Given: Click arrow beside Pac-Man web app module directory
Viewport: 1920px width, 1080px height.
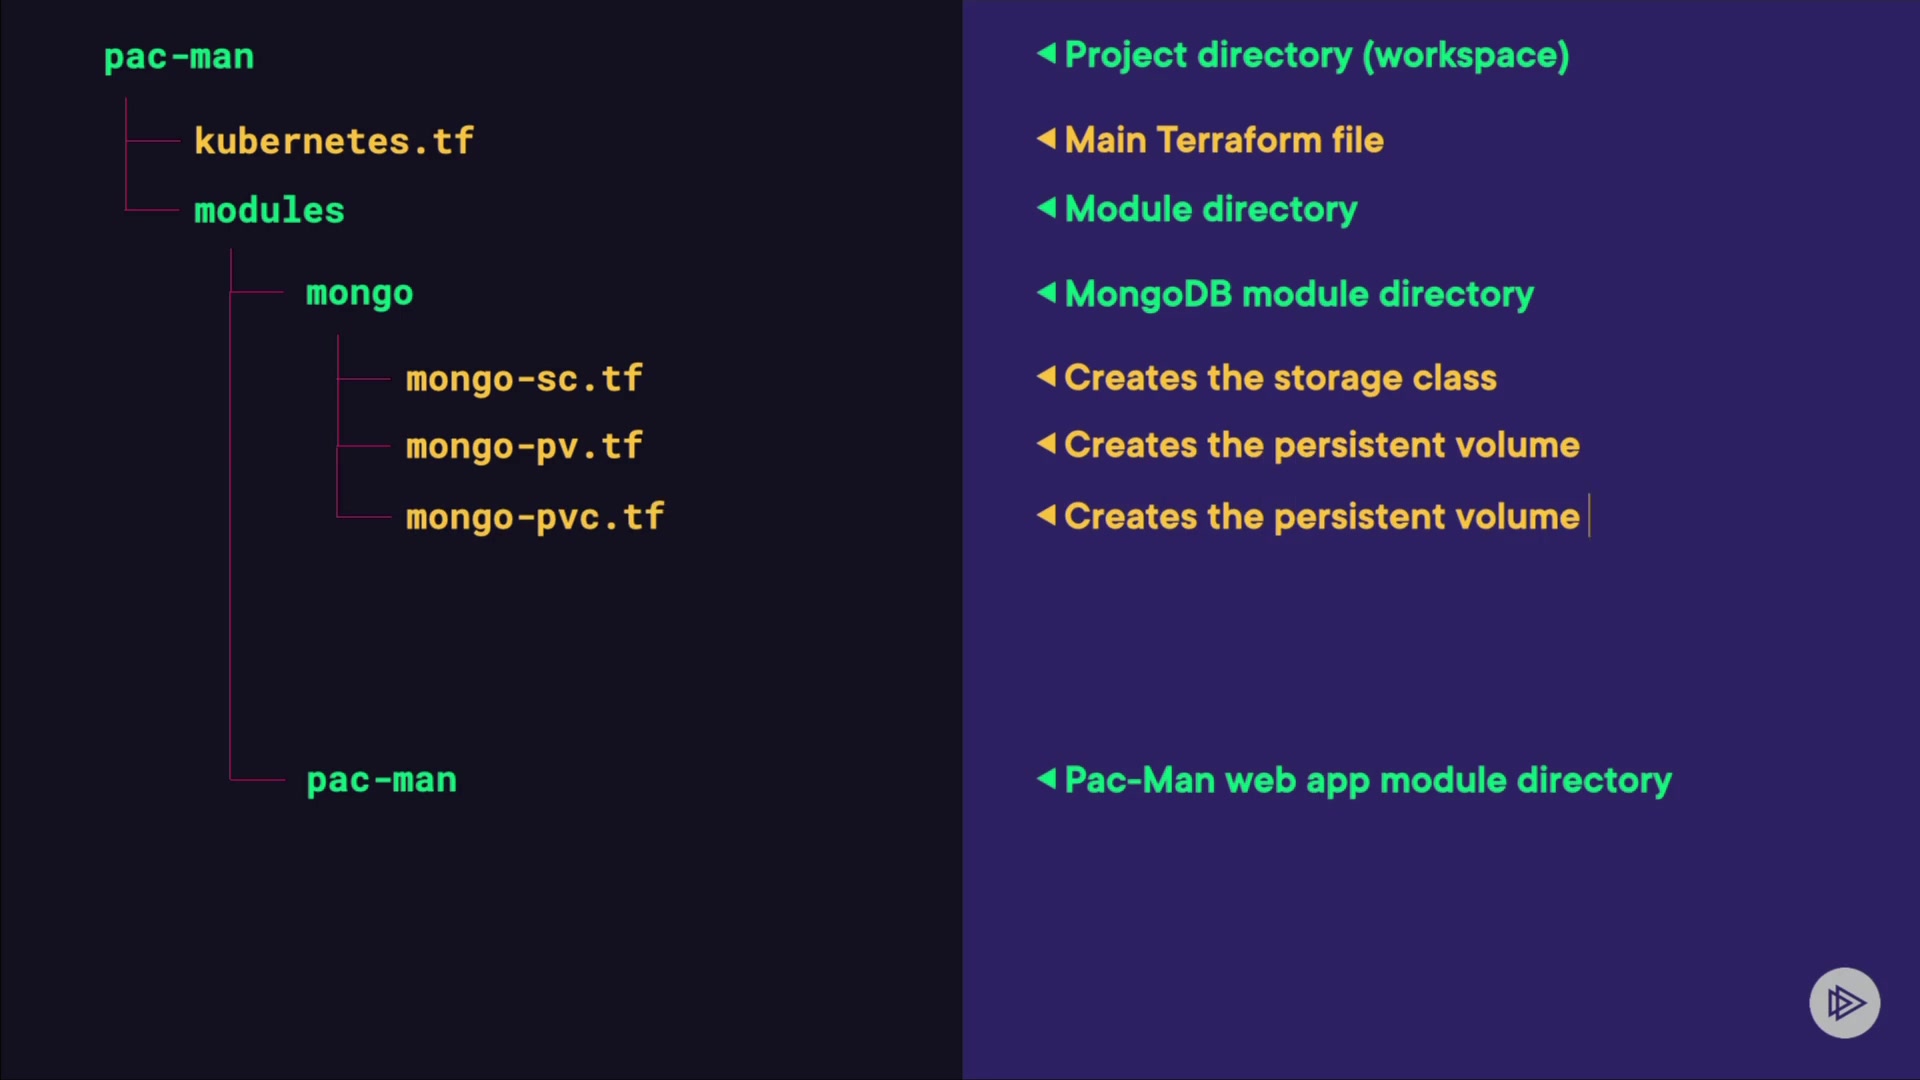Looking at the screenshot, I should [x=1046, y=778].
